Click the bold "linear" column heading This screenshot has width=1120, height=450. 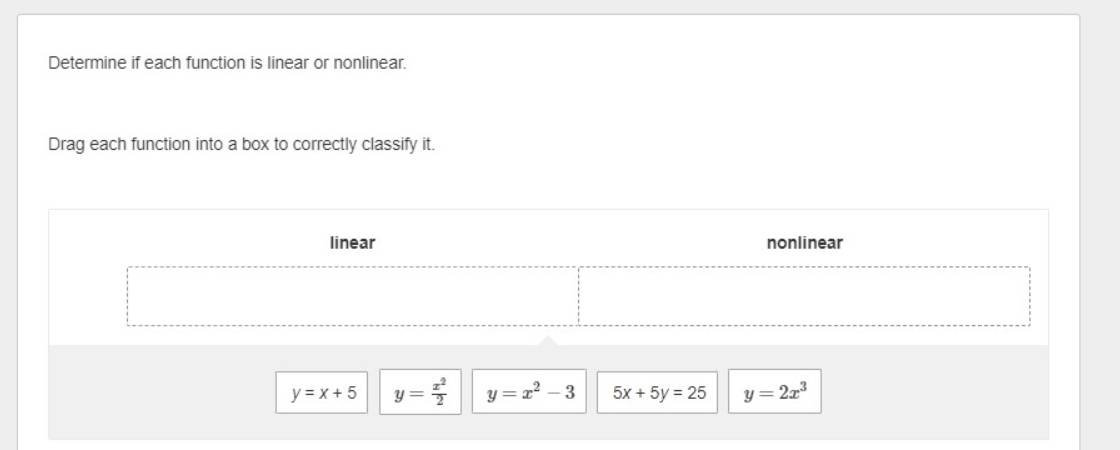click(x=352, y=243)
